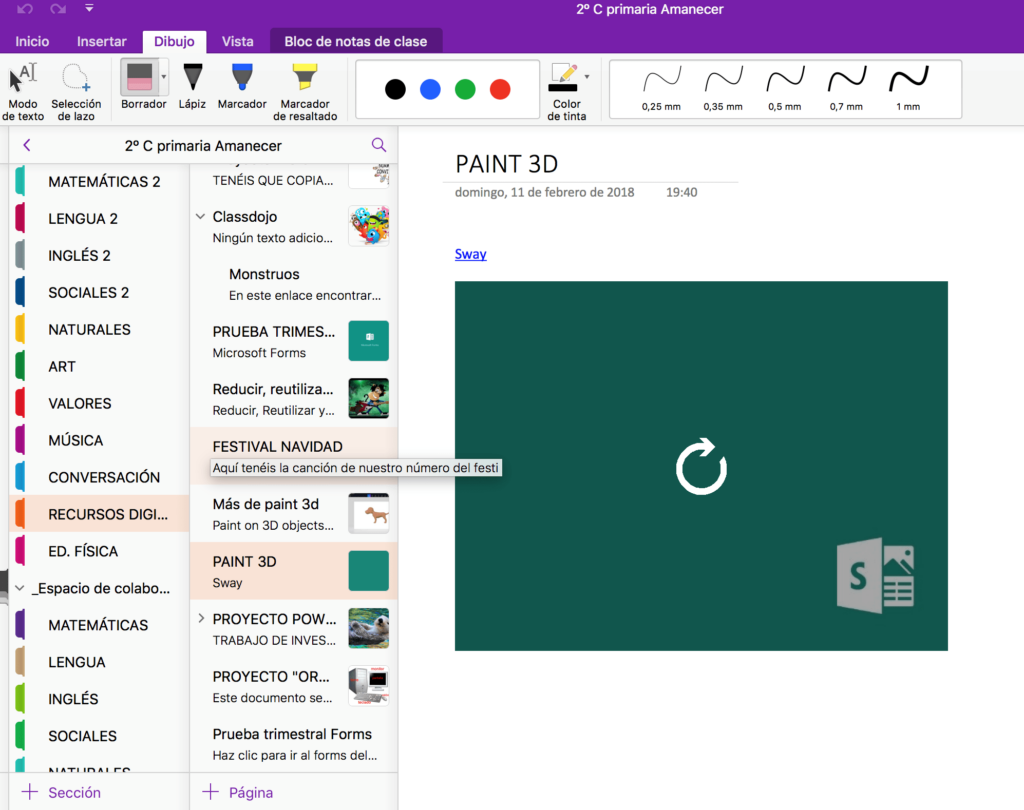The image size is (1024, 810).
Task: Select the blue Marcador pen
Action: pyautogui.click(x=242, y=85)
